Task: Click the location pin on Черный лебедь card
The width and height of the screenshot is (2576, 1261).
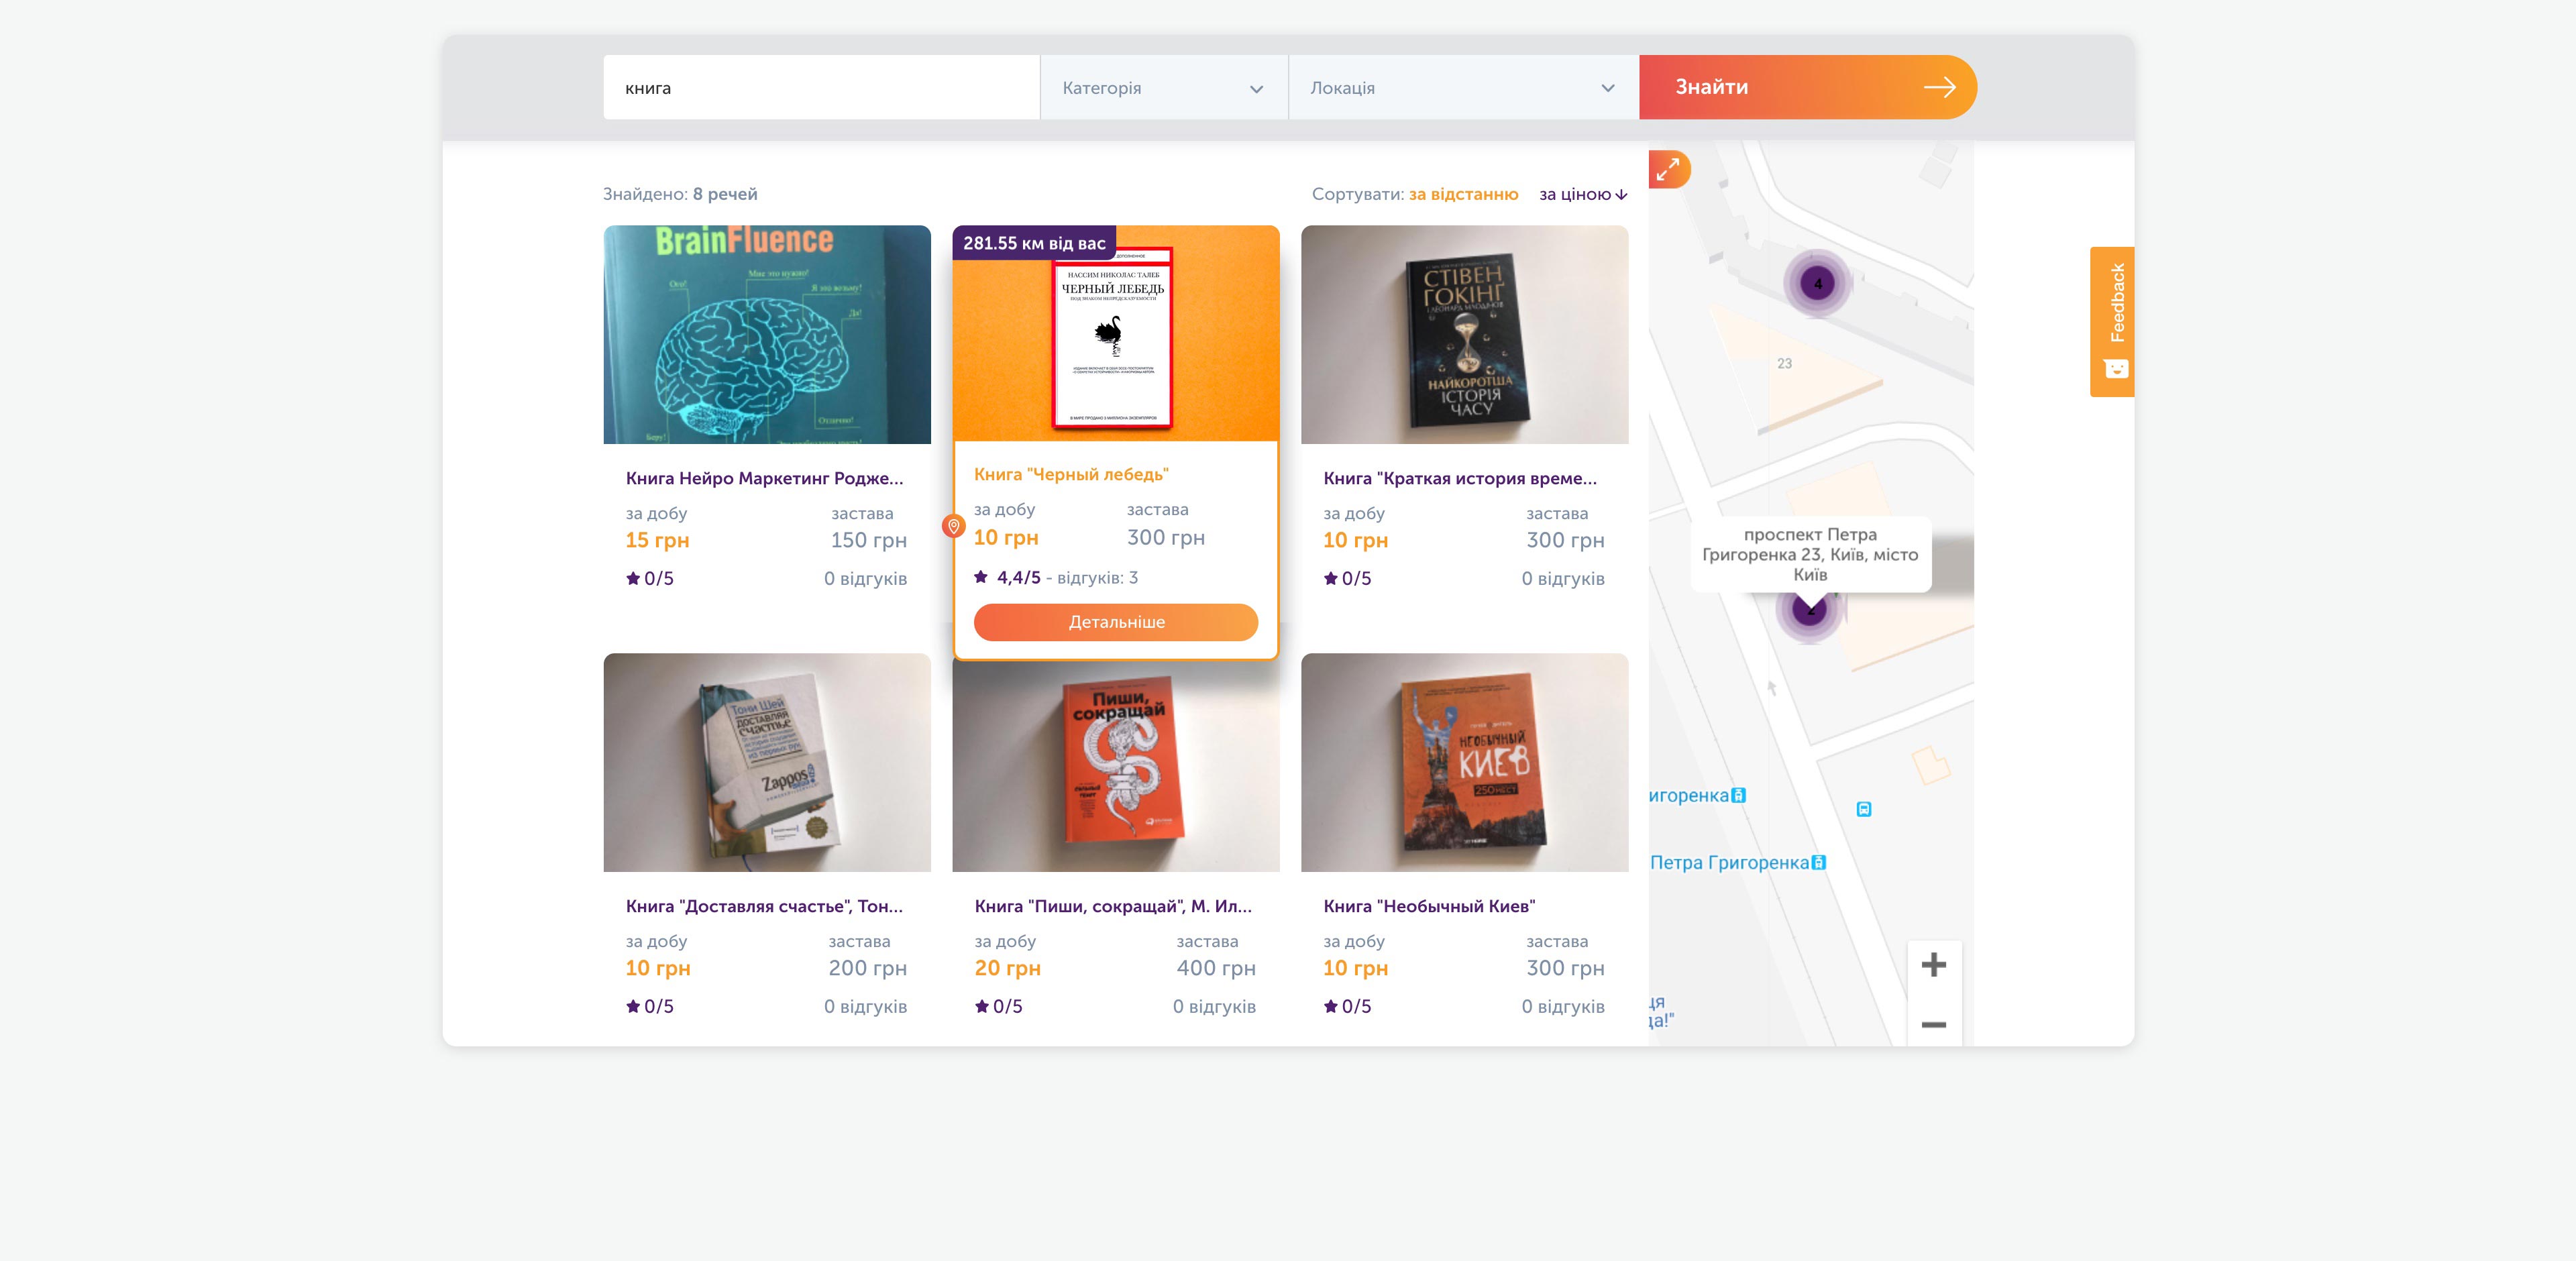Action: (x=954, y=526)
